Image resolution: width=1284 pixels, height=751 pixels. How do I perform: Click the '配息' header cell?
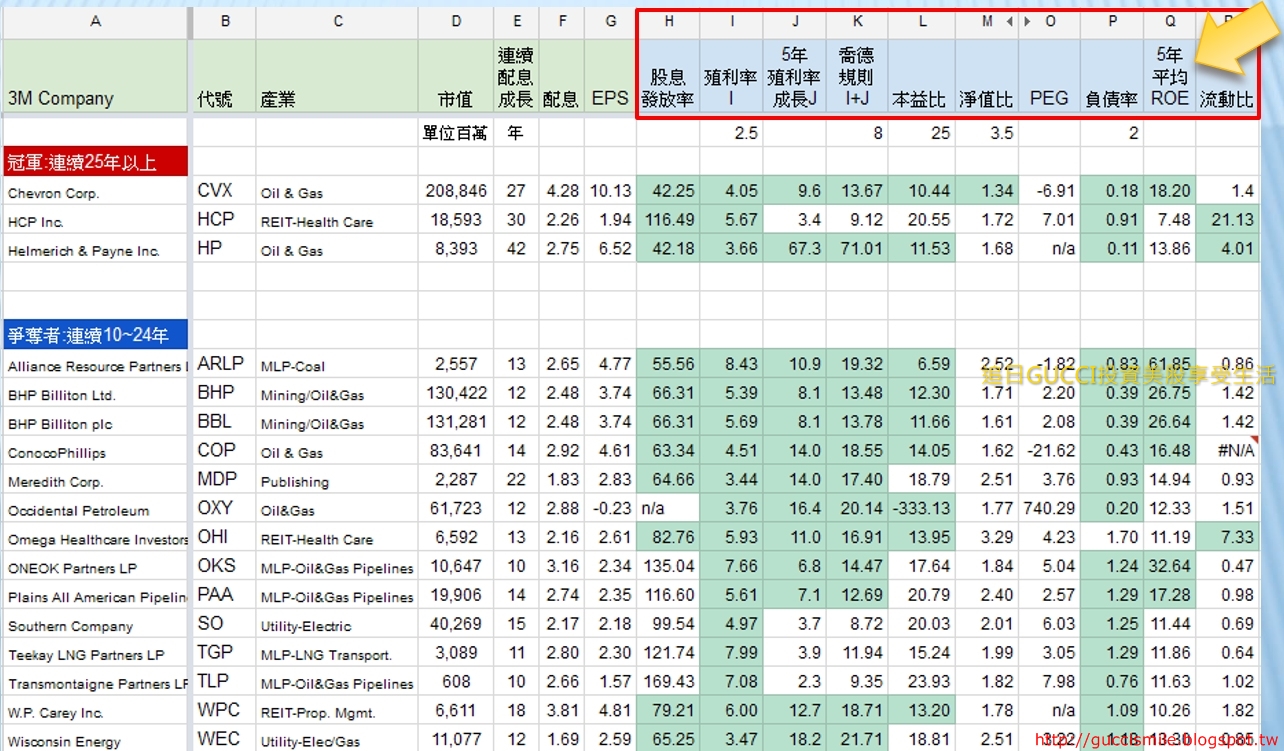point(561,76)
